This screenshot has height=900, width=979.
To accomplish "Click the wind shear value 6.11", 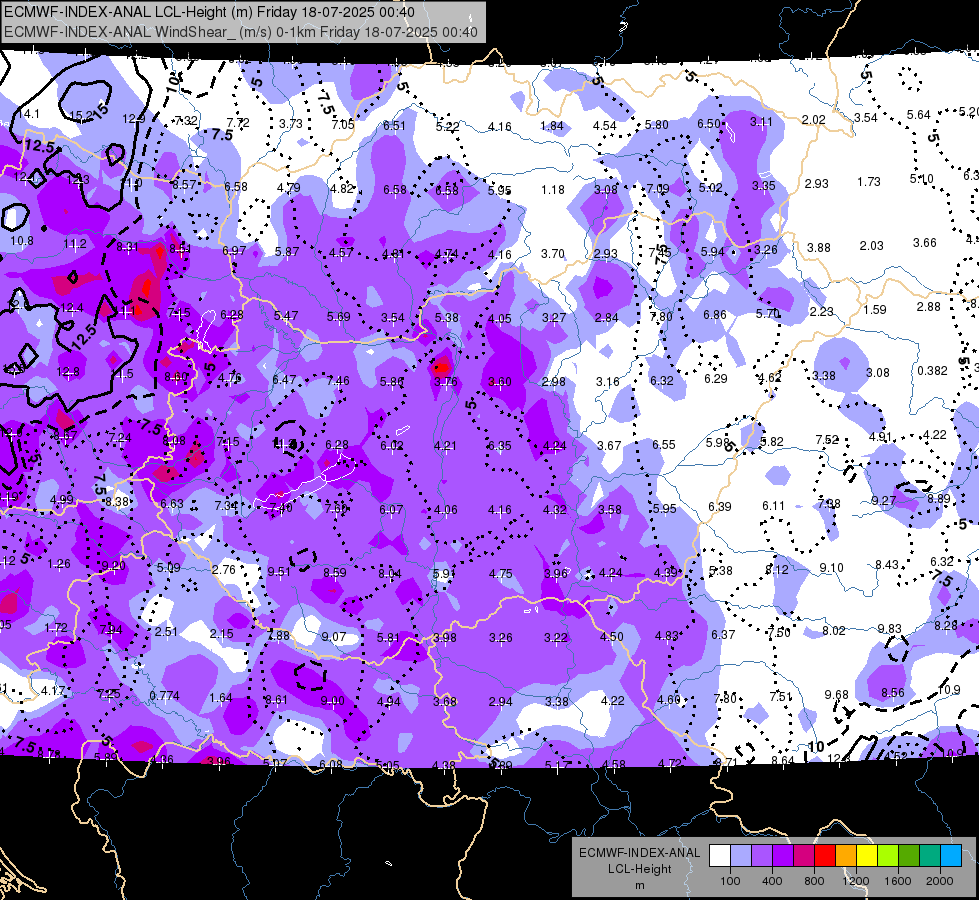I will 773,505.
